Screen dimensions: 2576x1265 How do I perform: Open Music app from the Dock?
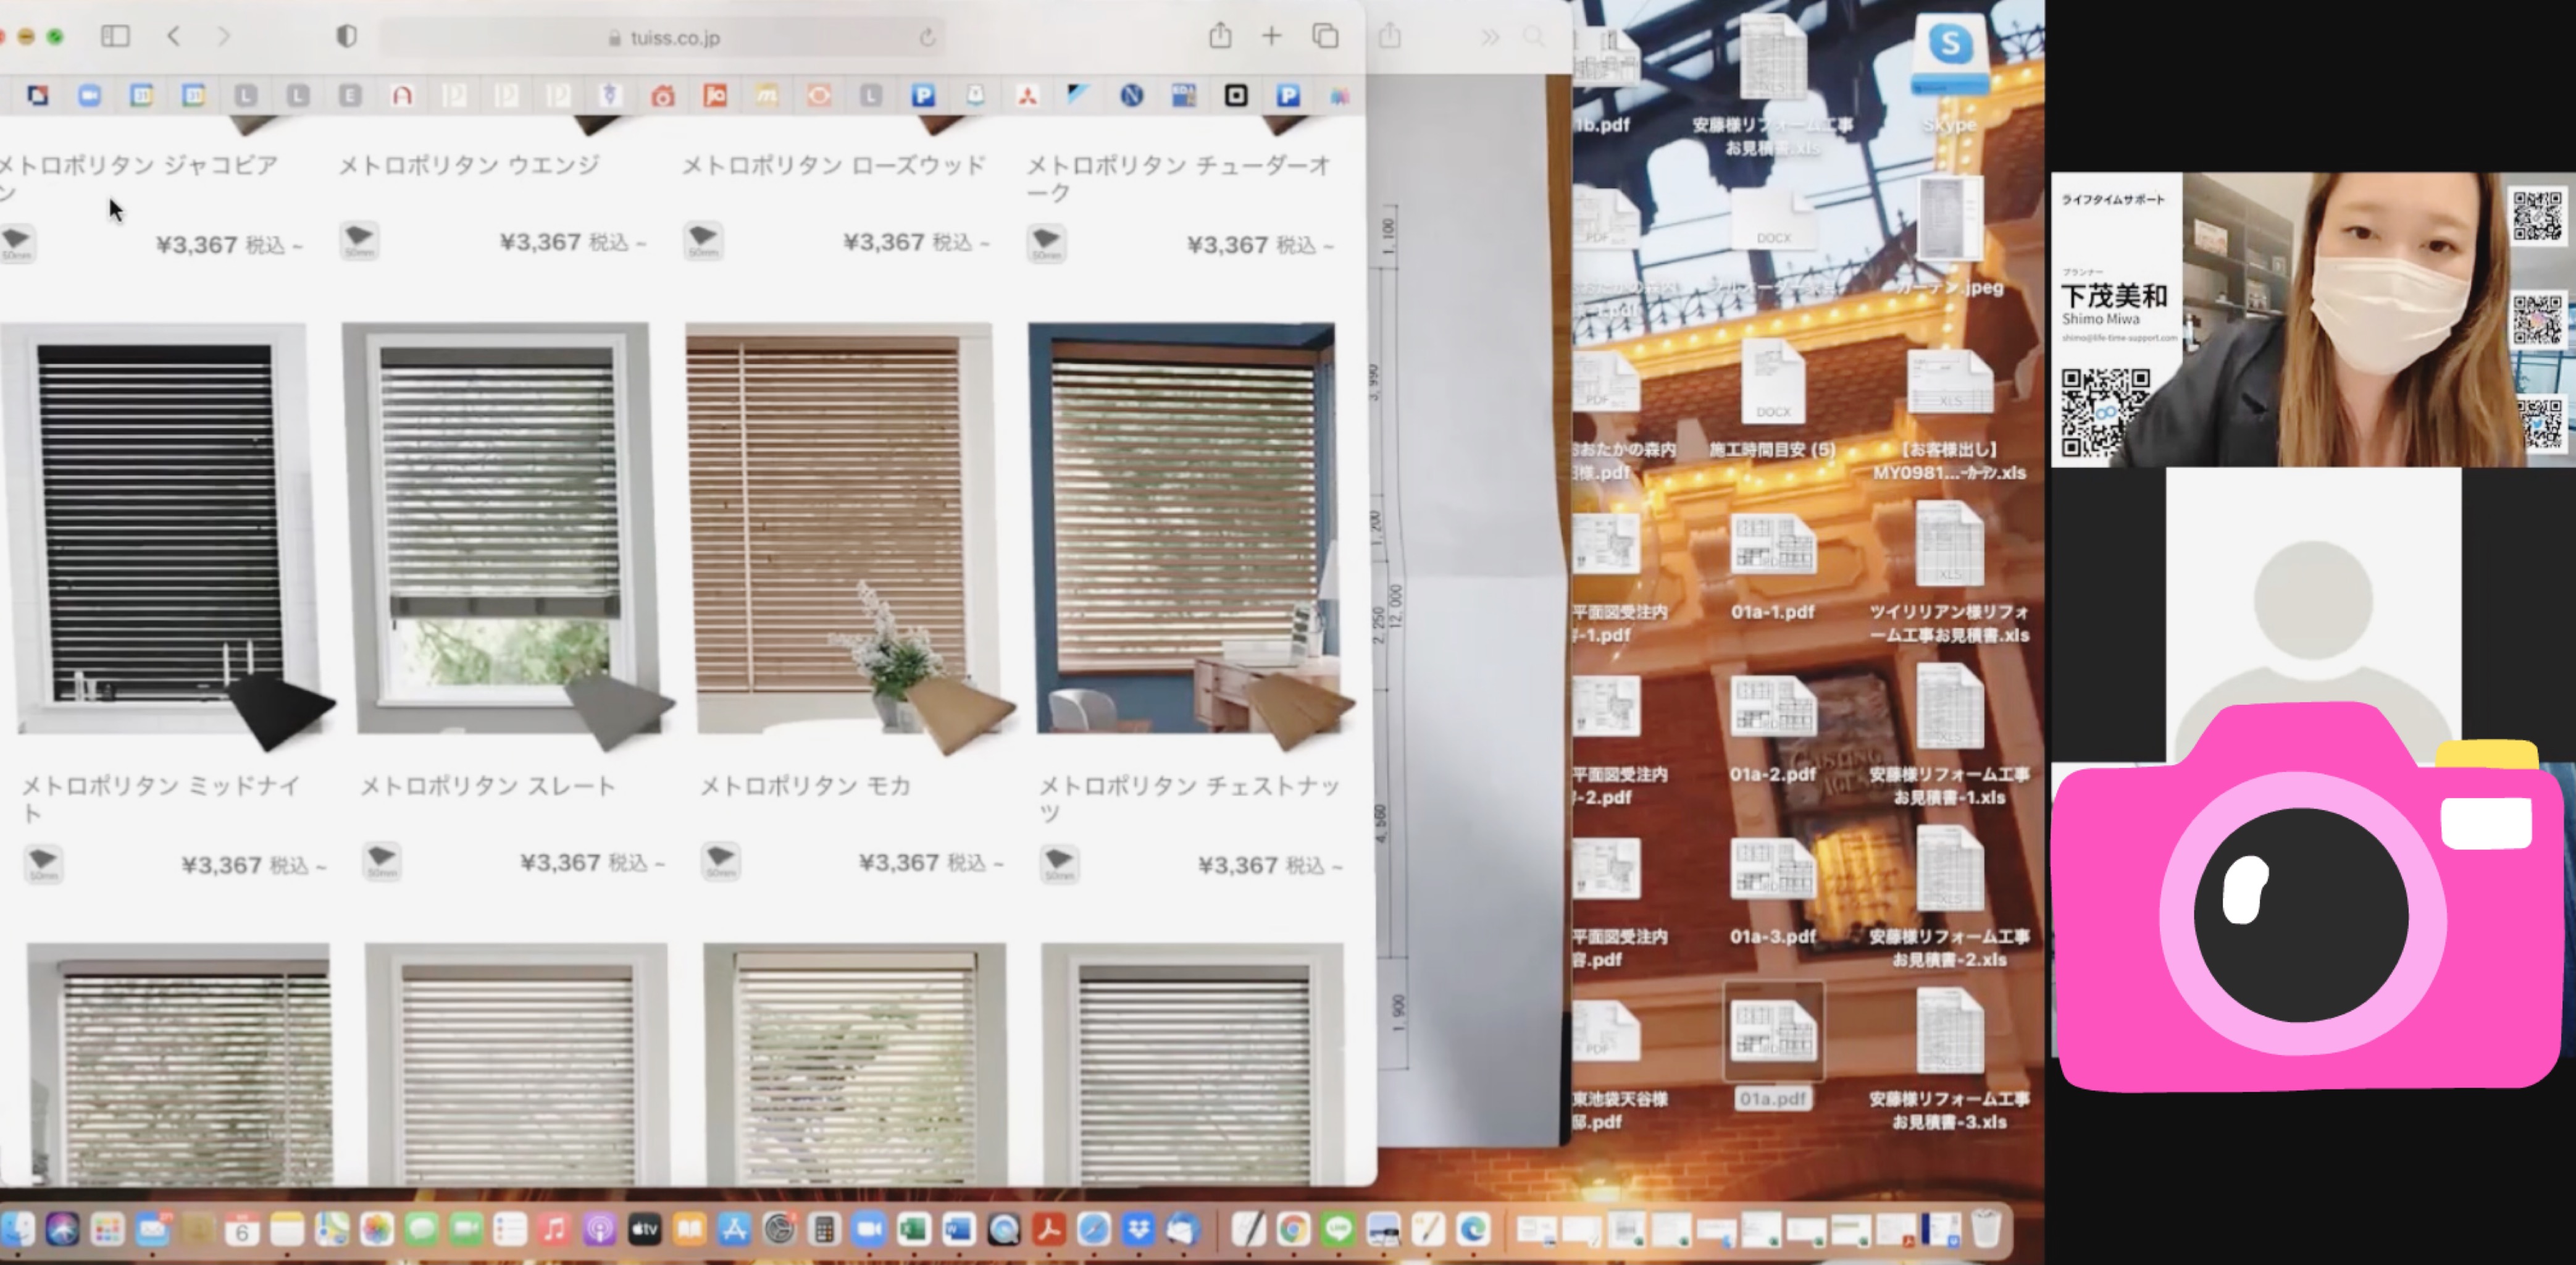coord(554,1229)
